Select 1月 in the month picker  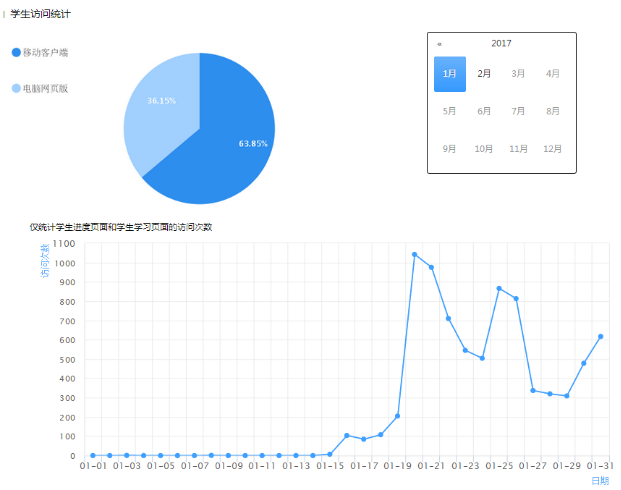(x=450, y=74)
